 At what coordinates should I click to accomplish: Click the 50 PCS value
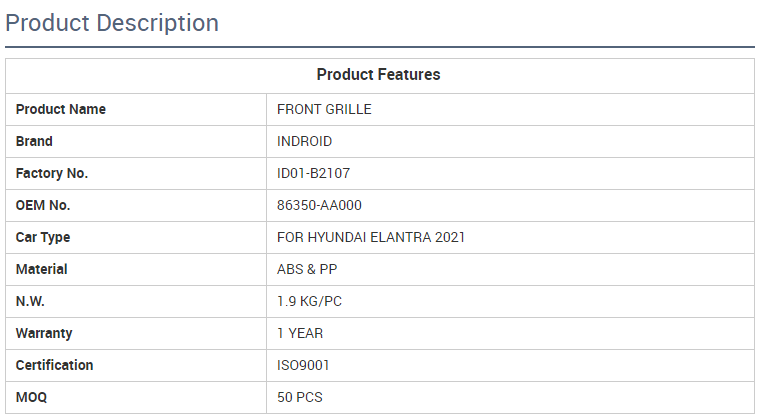[x=300, y=397]
